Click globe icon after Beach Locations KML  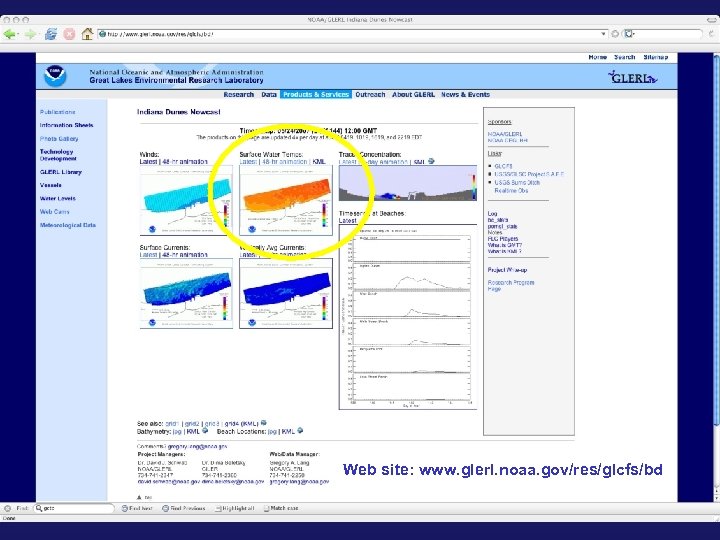click(x=300, y=431)
